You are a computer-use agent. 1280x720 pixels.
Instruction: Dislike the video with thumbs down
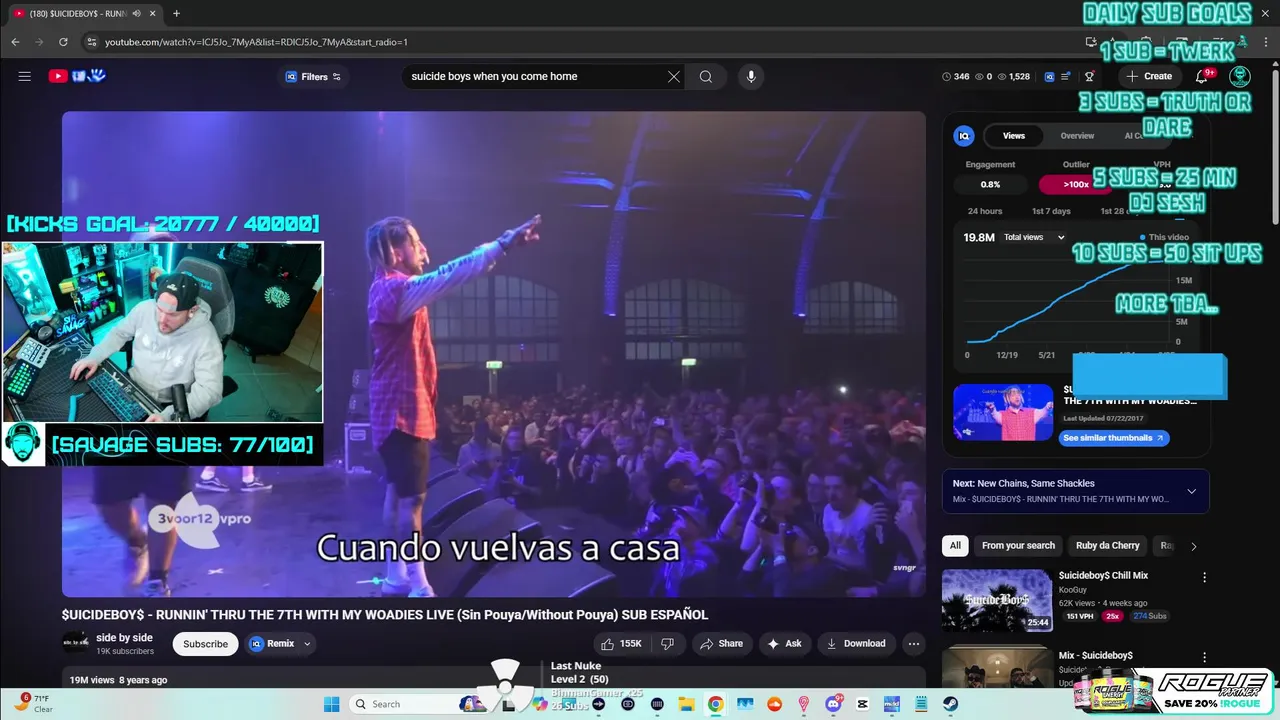[x=668, y=644]
